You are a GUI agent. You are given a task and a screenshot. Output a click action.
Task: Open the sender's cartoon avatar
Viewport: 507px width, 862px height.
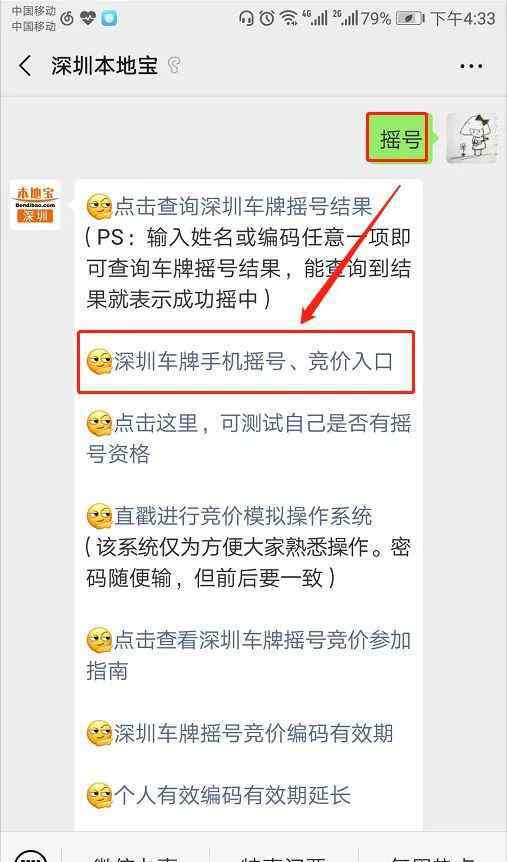click(x=471, y=138)
